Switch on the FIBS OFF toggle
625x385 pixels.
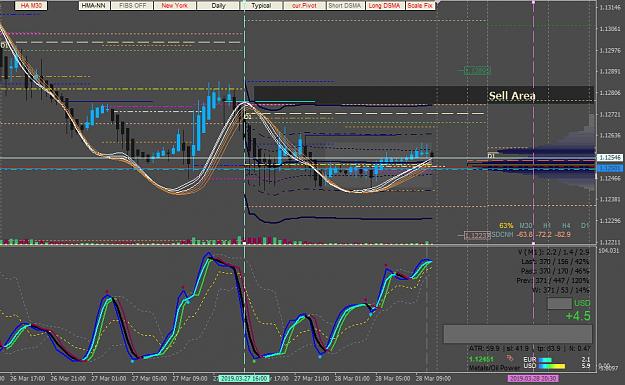pyautogui.click(x=133, y=6)
